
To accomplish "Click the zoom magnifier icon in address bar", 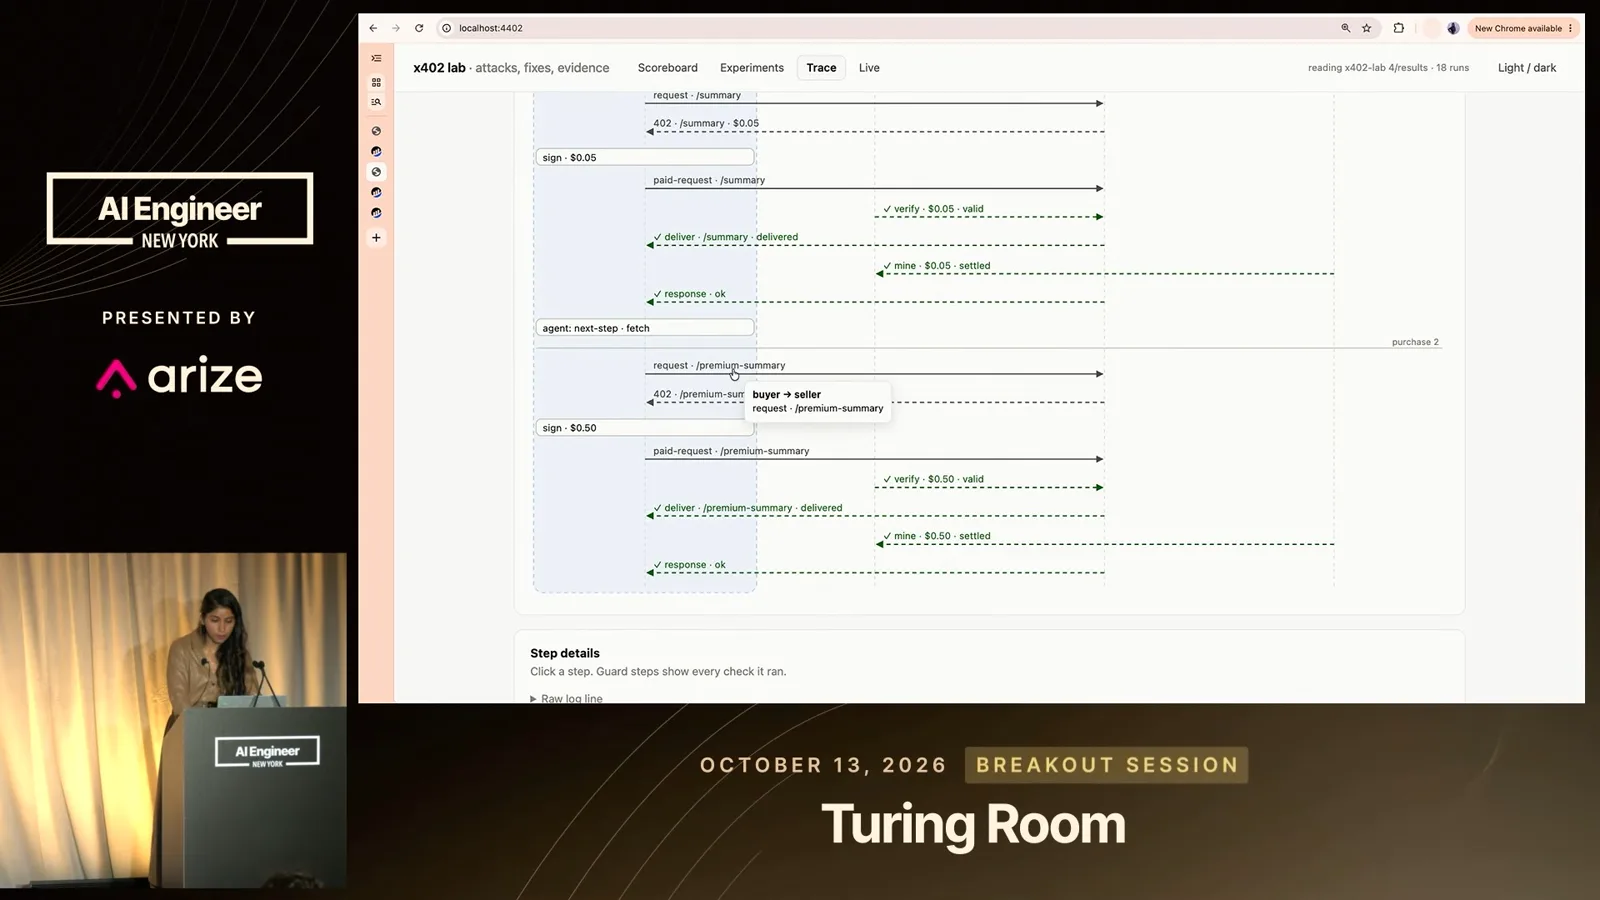I will pos(1345,28).
